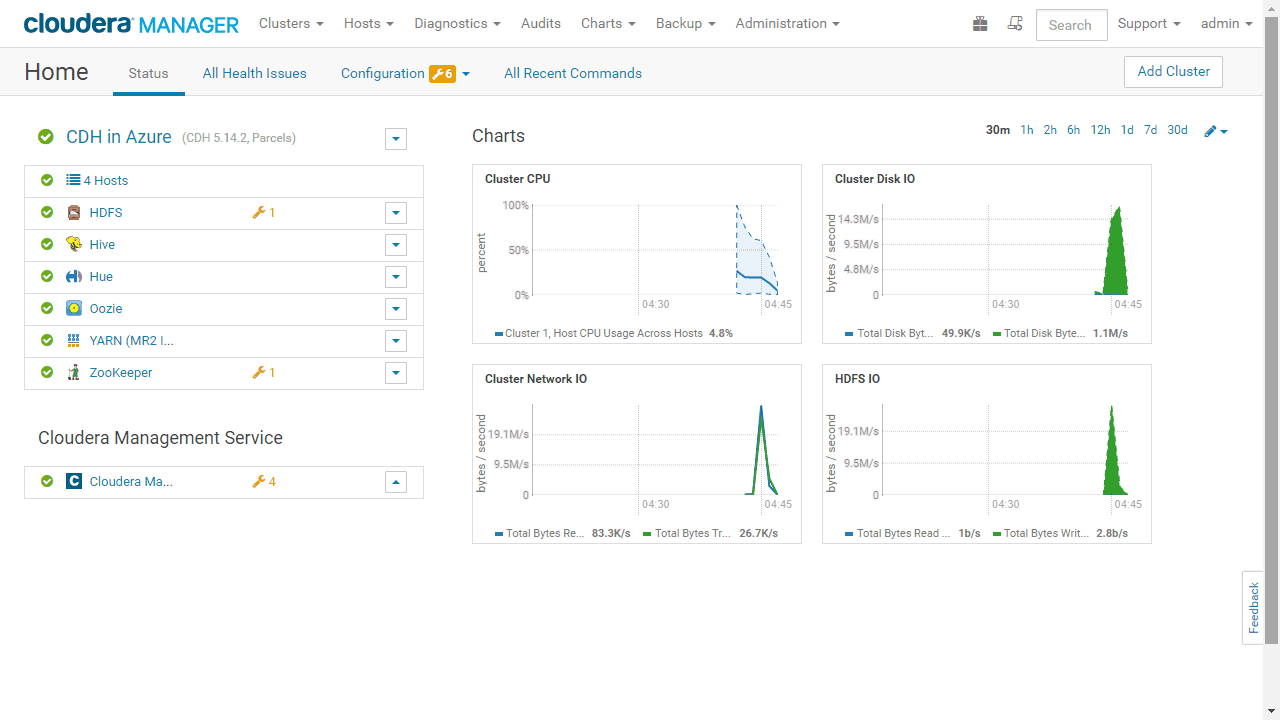The image size is (1280, 720).
Task: Open the Oozie actions dropdown
Action: (396, 309)
